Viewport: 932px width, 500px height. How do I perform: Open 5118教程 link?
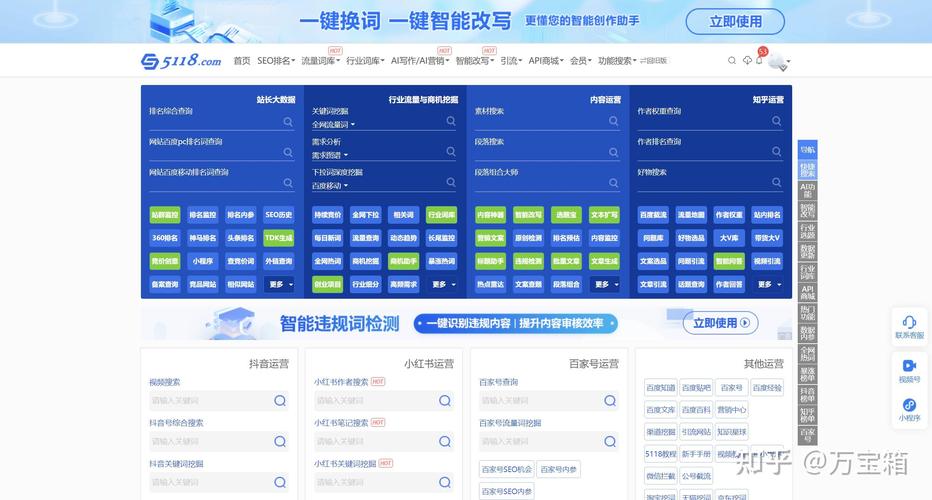coord(660,454)
